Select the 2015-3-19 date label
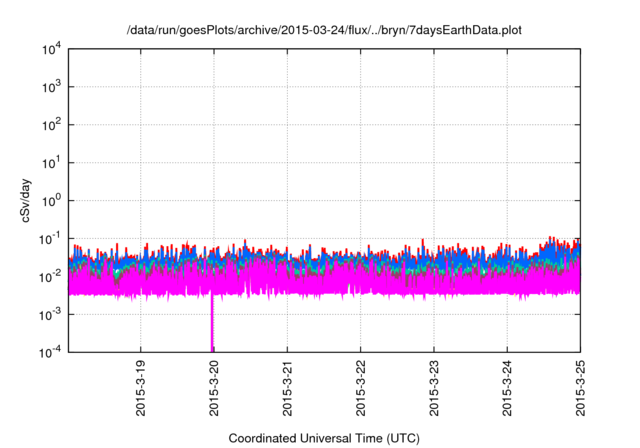The image size is (640, 448). click(140, 389)
